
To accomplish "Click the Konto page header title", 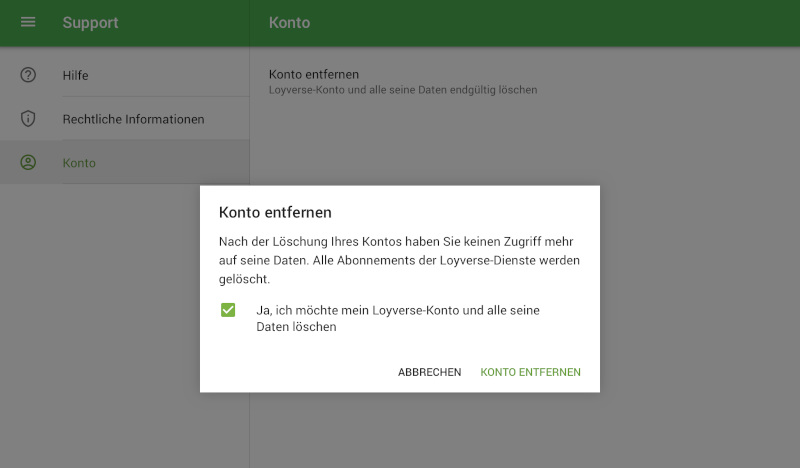I will (289, 22).
